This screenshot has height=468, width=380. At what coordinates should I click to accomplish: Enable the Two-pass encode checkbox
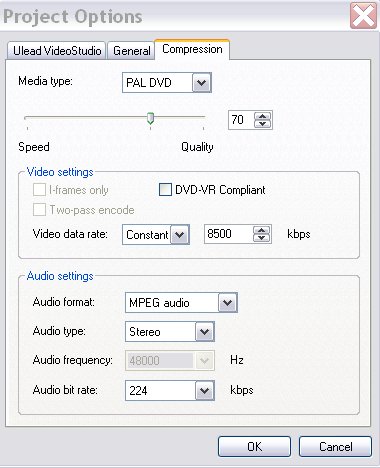[x=39, y=210]
